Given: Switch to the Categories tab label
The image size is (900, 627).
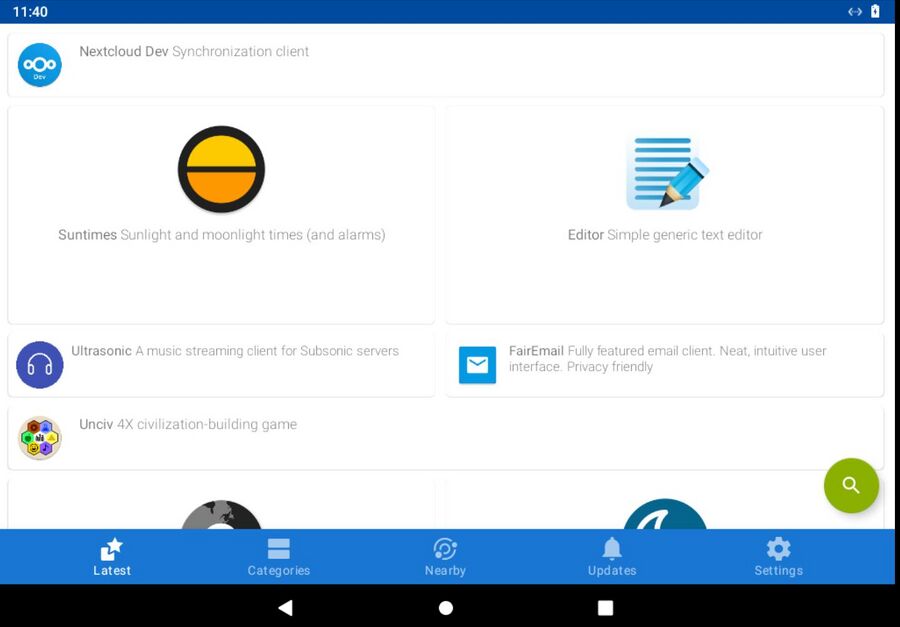Looking at the screenshot, I should coord(278,570).
